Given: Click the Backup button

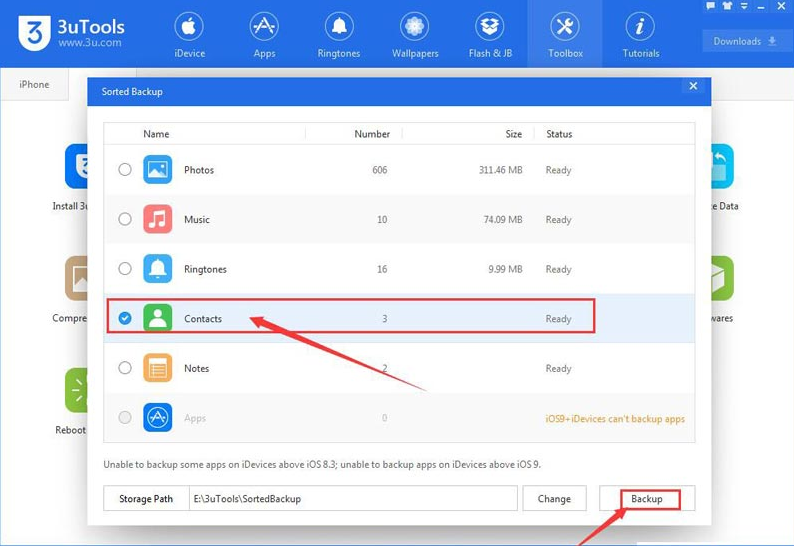Looking at the screenshot, I should coord(647,499).
